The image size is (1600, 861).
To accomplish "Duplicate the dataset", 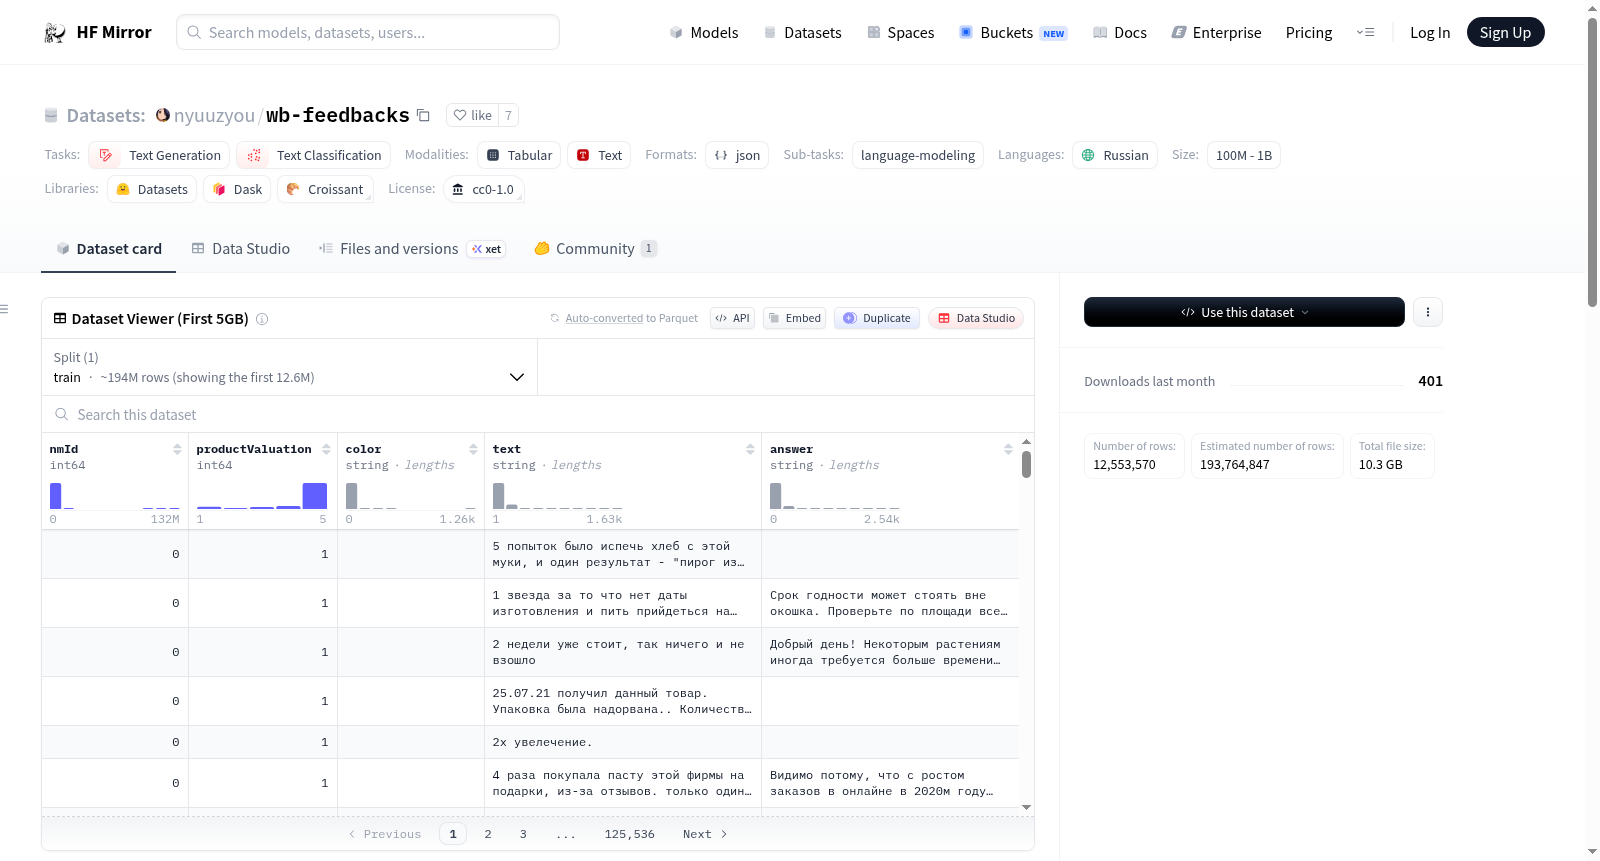I will [x=877, y=318].
